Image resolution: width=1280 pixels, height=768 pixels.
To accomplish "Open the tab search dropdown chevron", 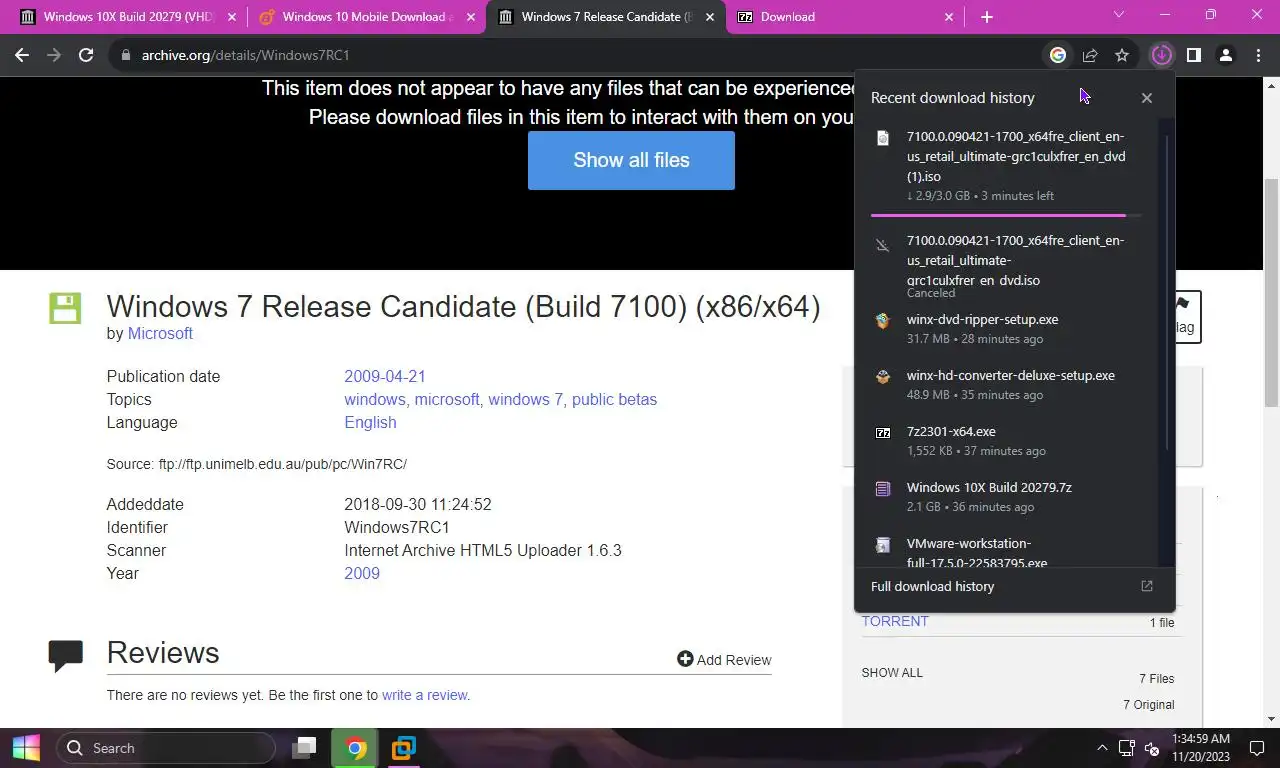I will coord(1118,14).
